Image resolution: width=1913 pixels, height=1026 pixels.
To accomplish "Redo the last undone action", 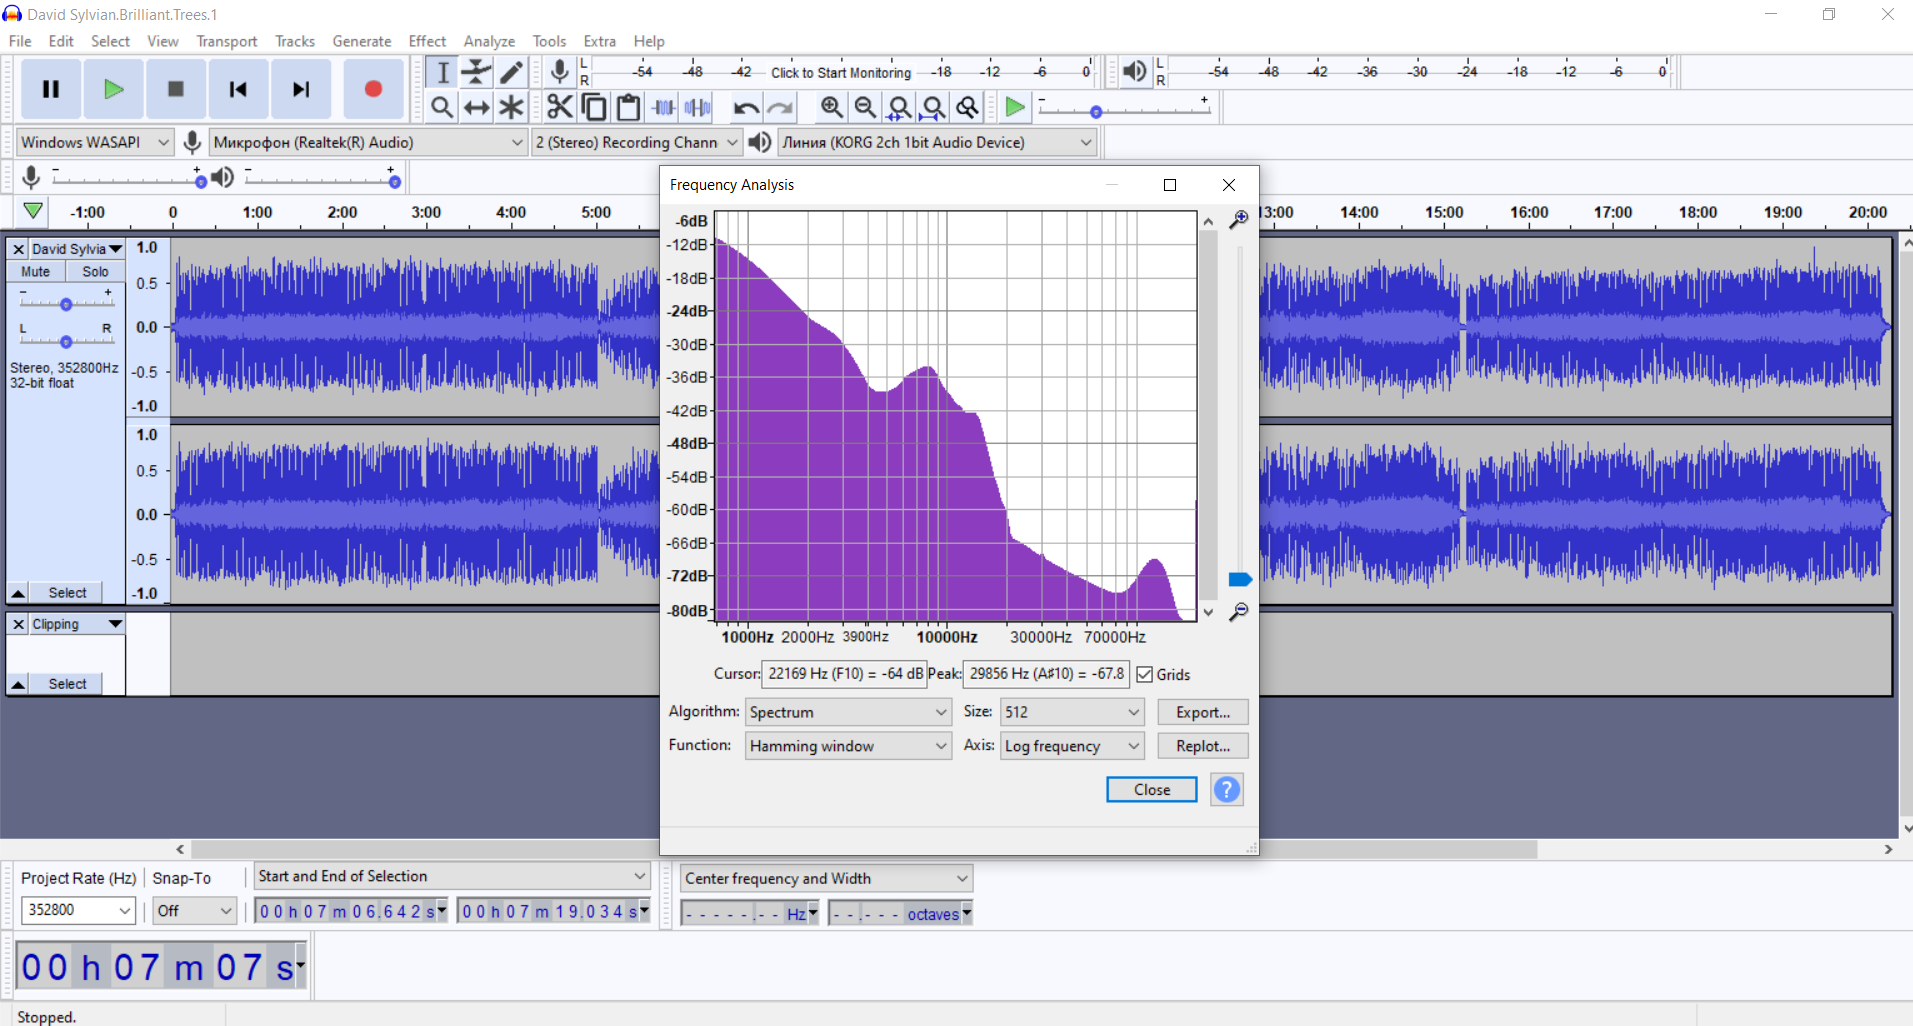I will click(780, 107).
